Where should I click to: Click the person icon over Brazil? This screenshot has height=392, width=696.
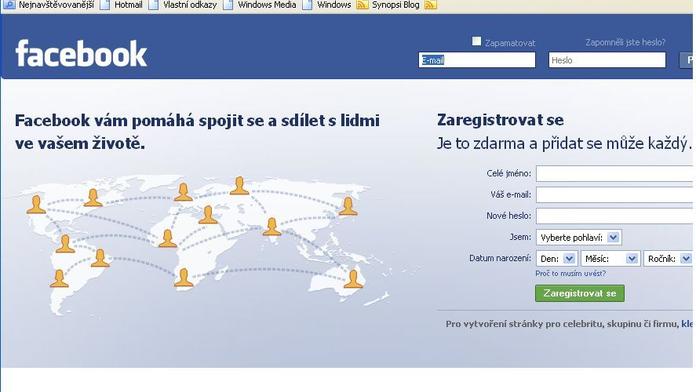point(100,258)
